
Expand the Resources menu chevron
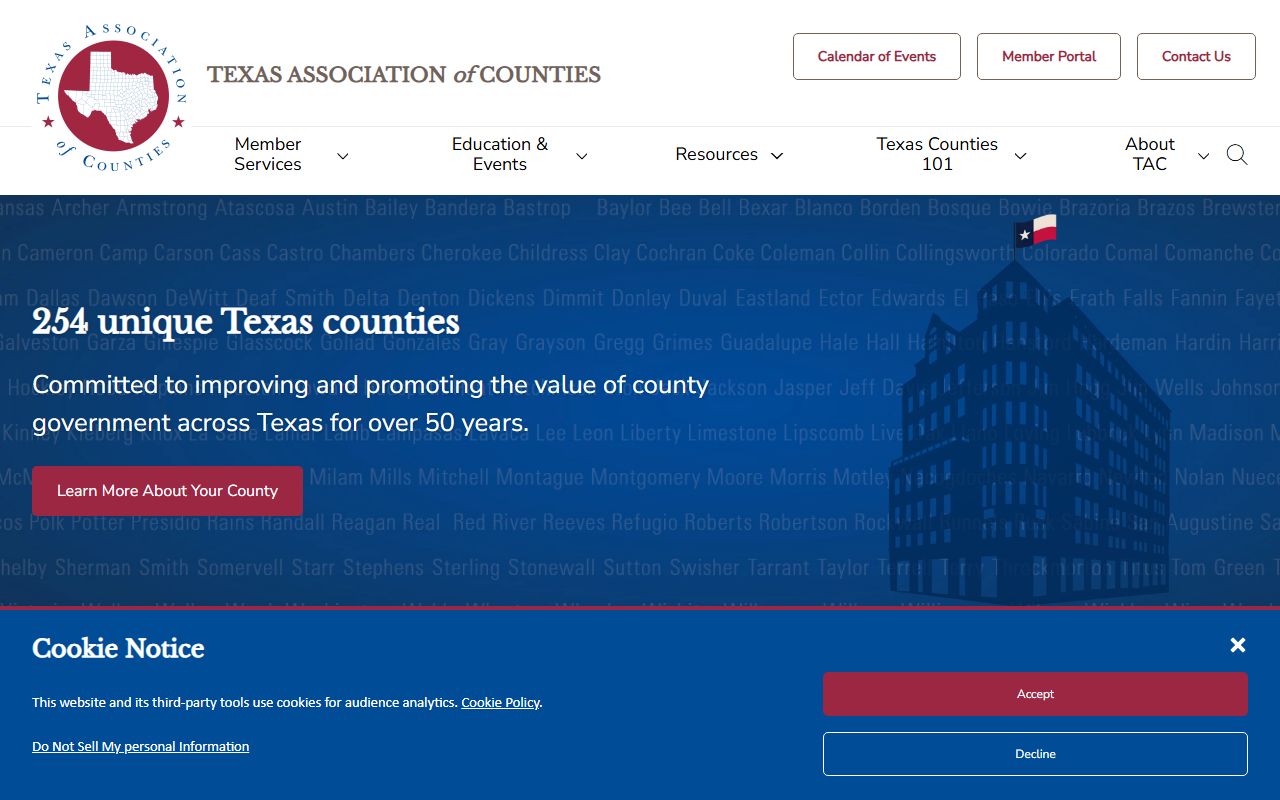tap(777, 156)
